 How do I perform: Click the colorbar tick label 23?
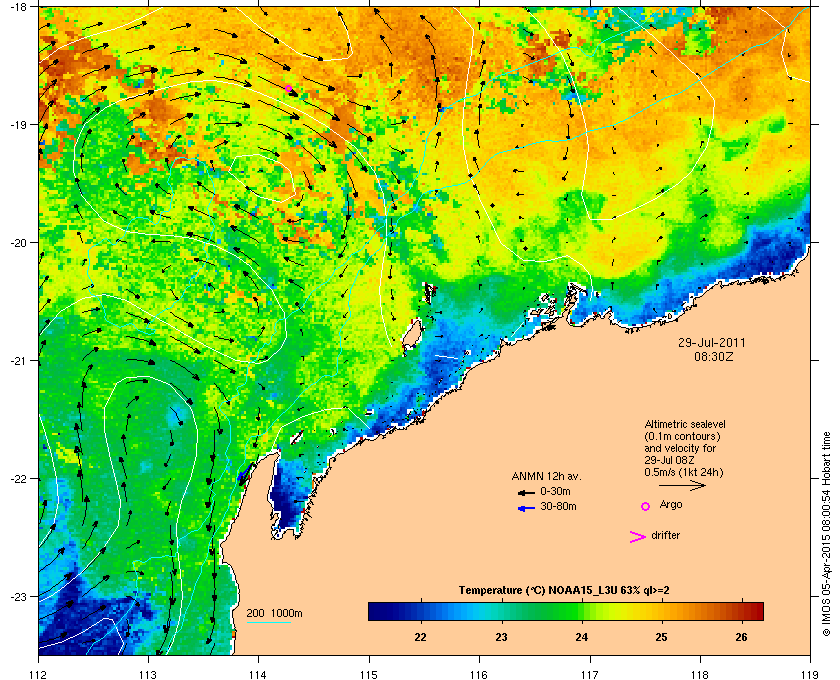tap(501, 637)
